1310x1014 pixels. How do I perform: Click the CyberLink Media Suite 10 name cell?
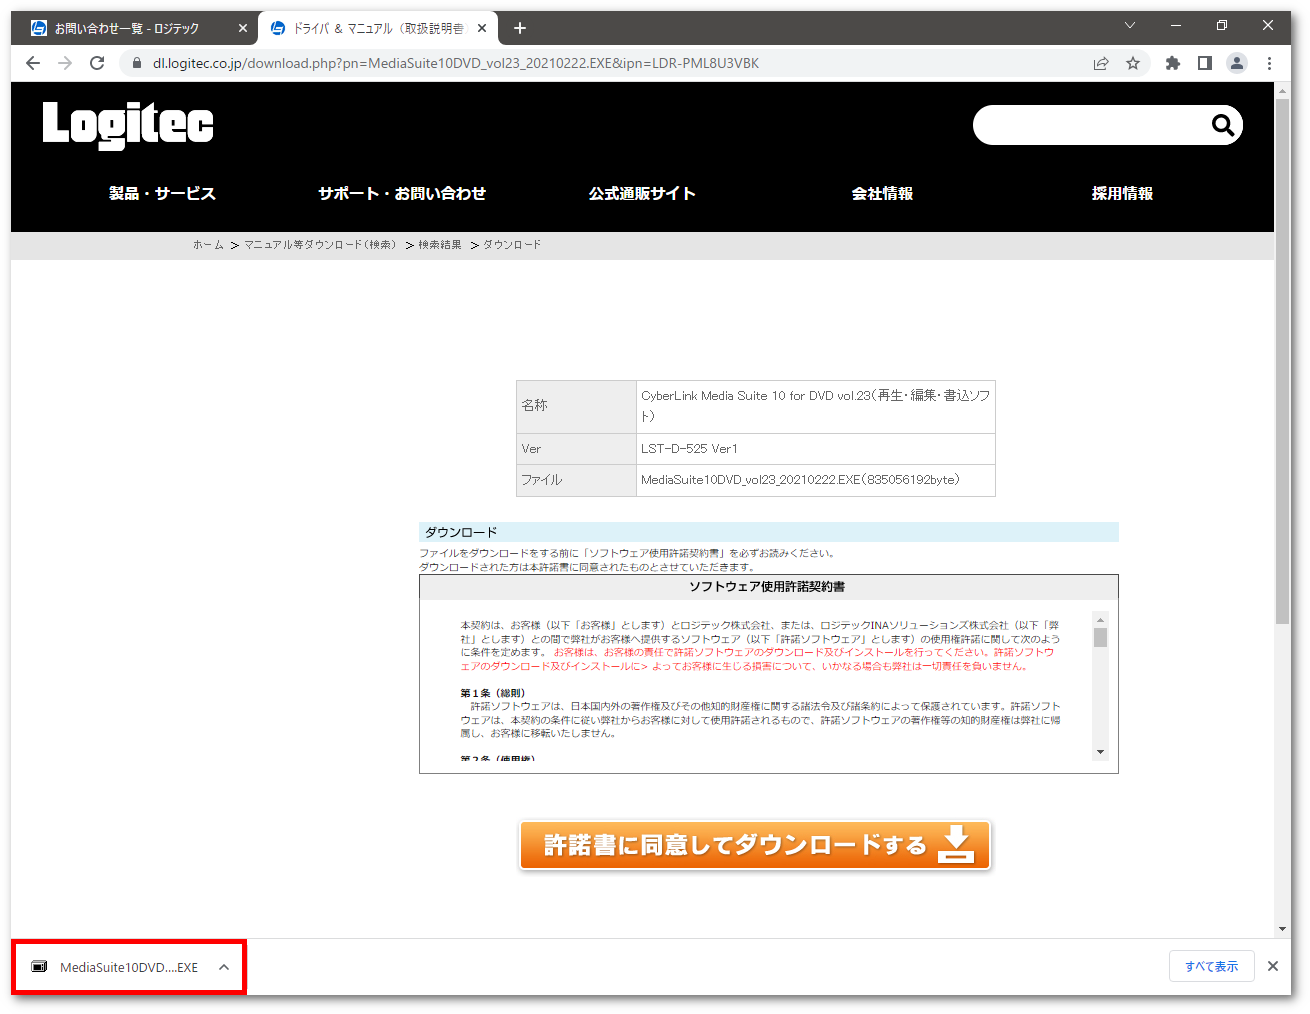[816, 406]
